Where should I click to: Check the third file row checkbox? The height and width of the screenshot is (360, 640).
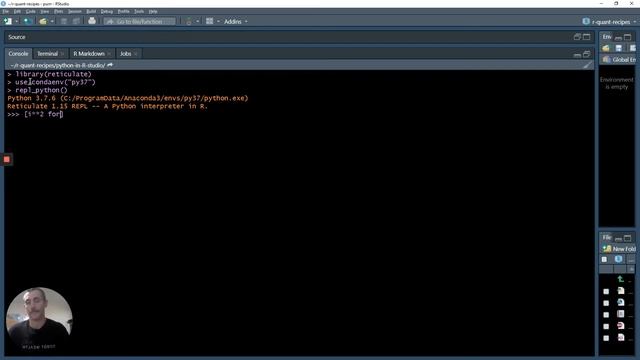point(606,315)
